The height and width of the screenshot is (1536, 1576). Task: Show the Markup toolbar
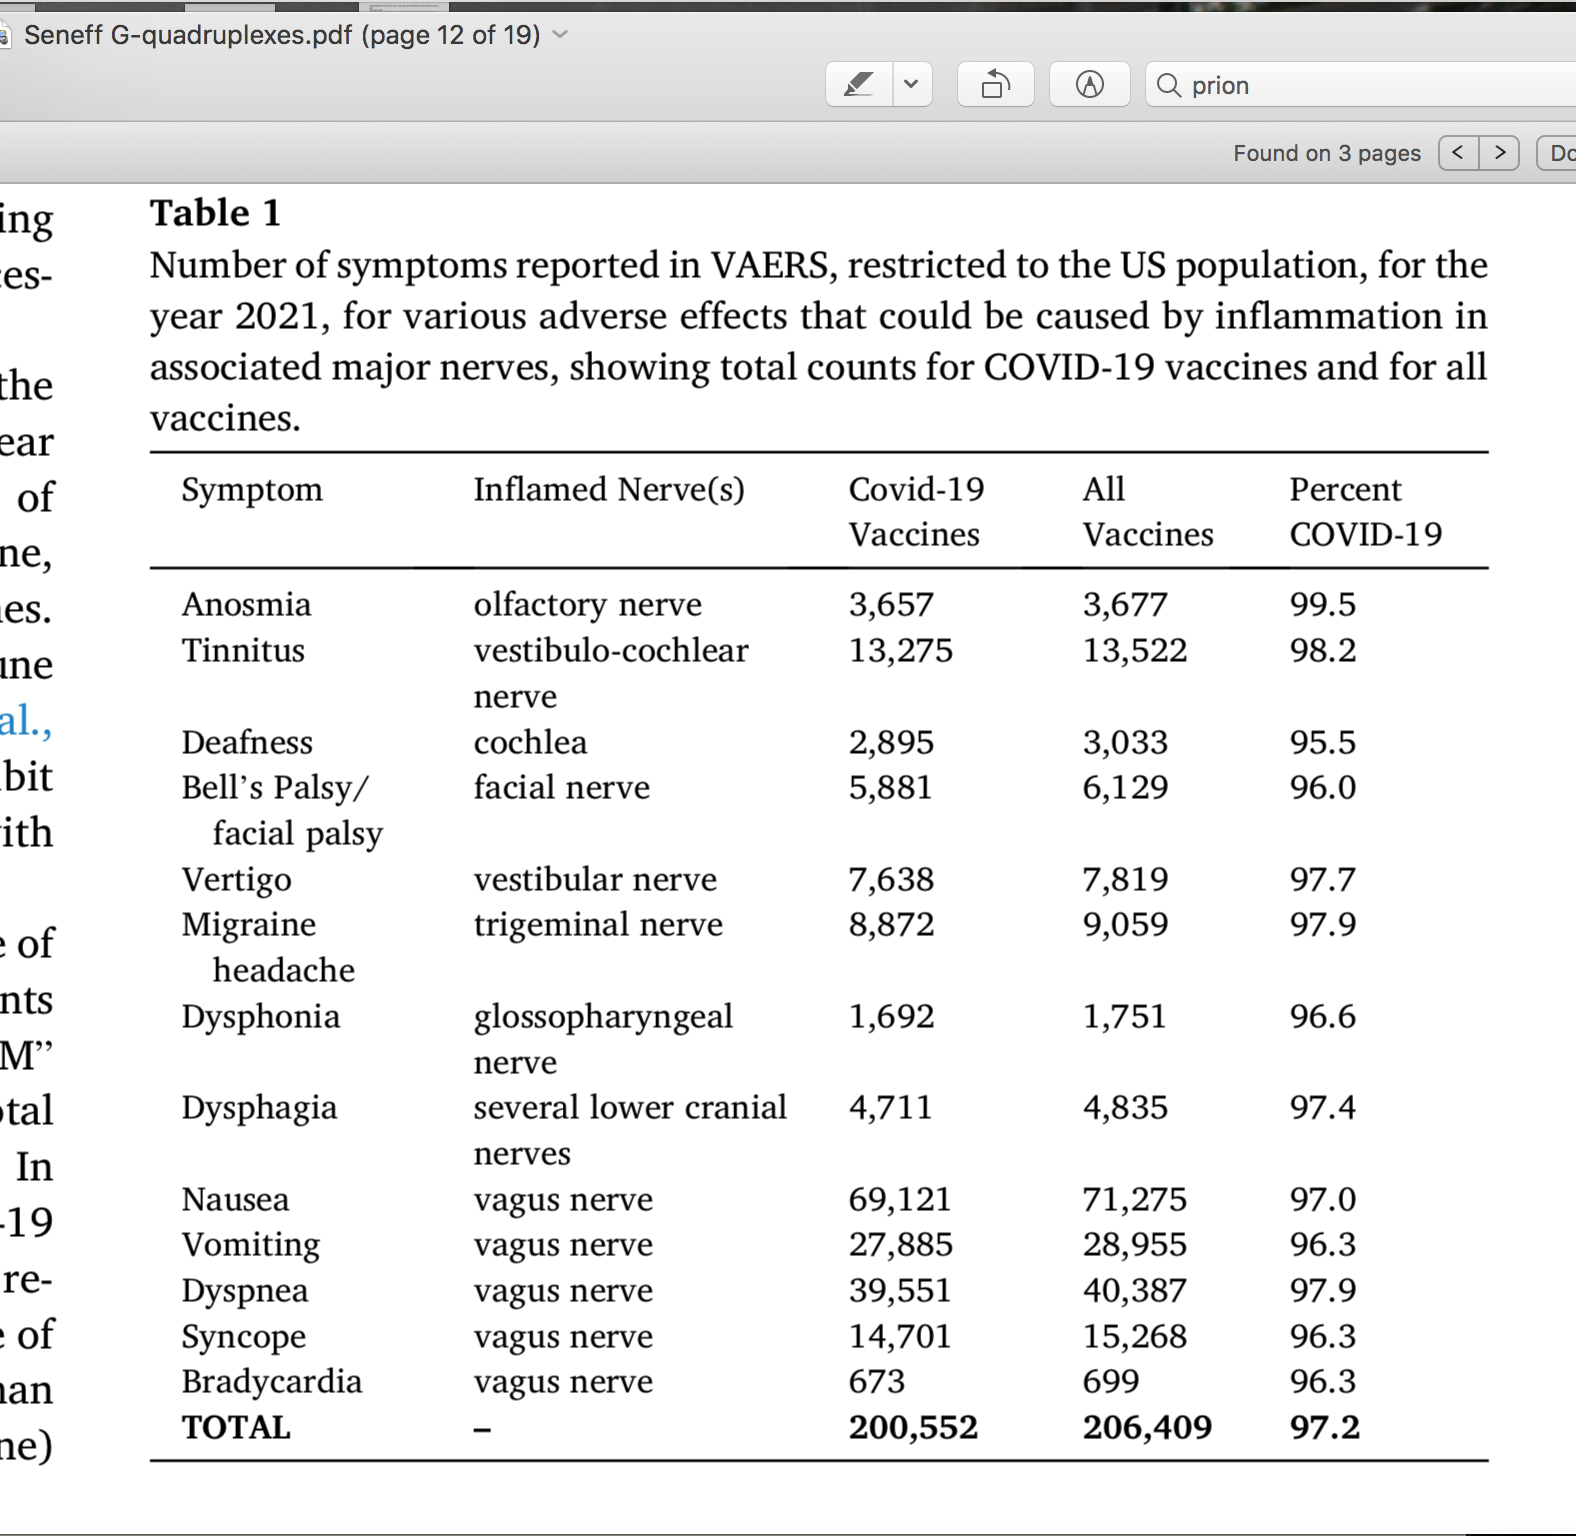point(1090,85)
